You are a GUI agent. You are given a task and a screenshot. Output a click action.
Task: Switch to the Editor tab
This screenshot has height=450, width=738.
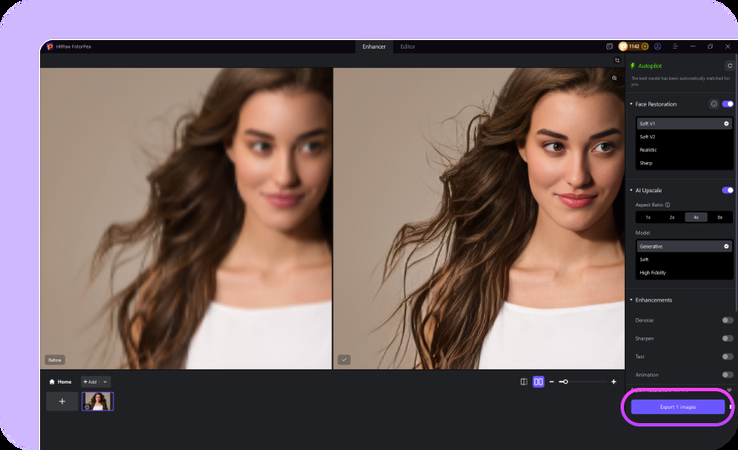(408, 47)
